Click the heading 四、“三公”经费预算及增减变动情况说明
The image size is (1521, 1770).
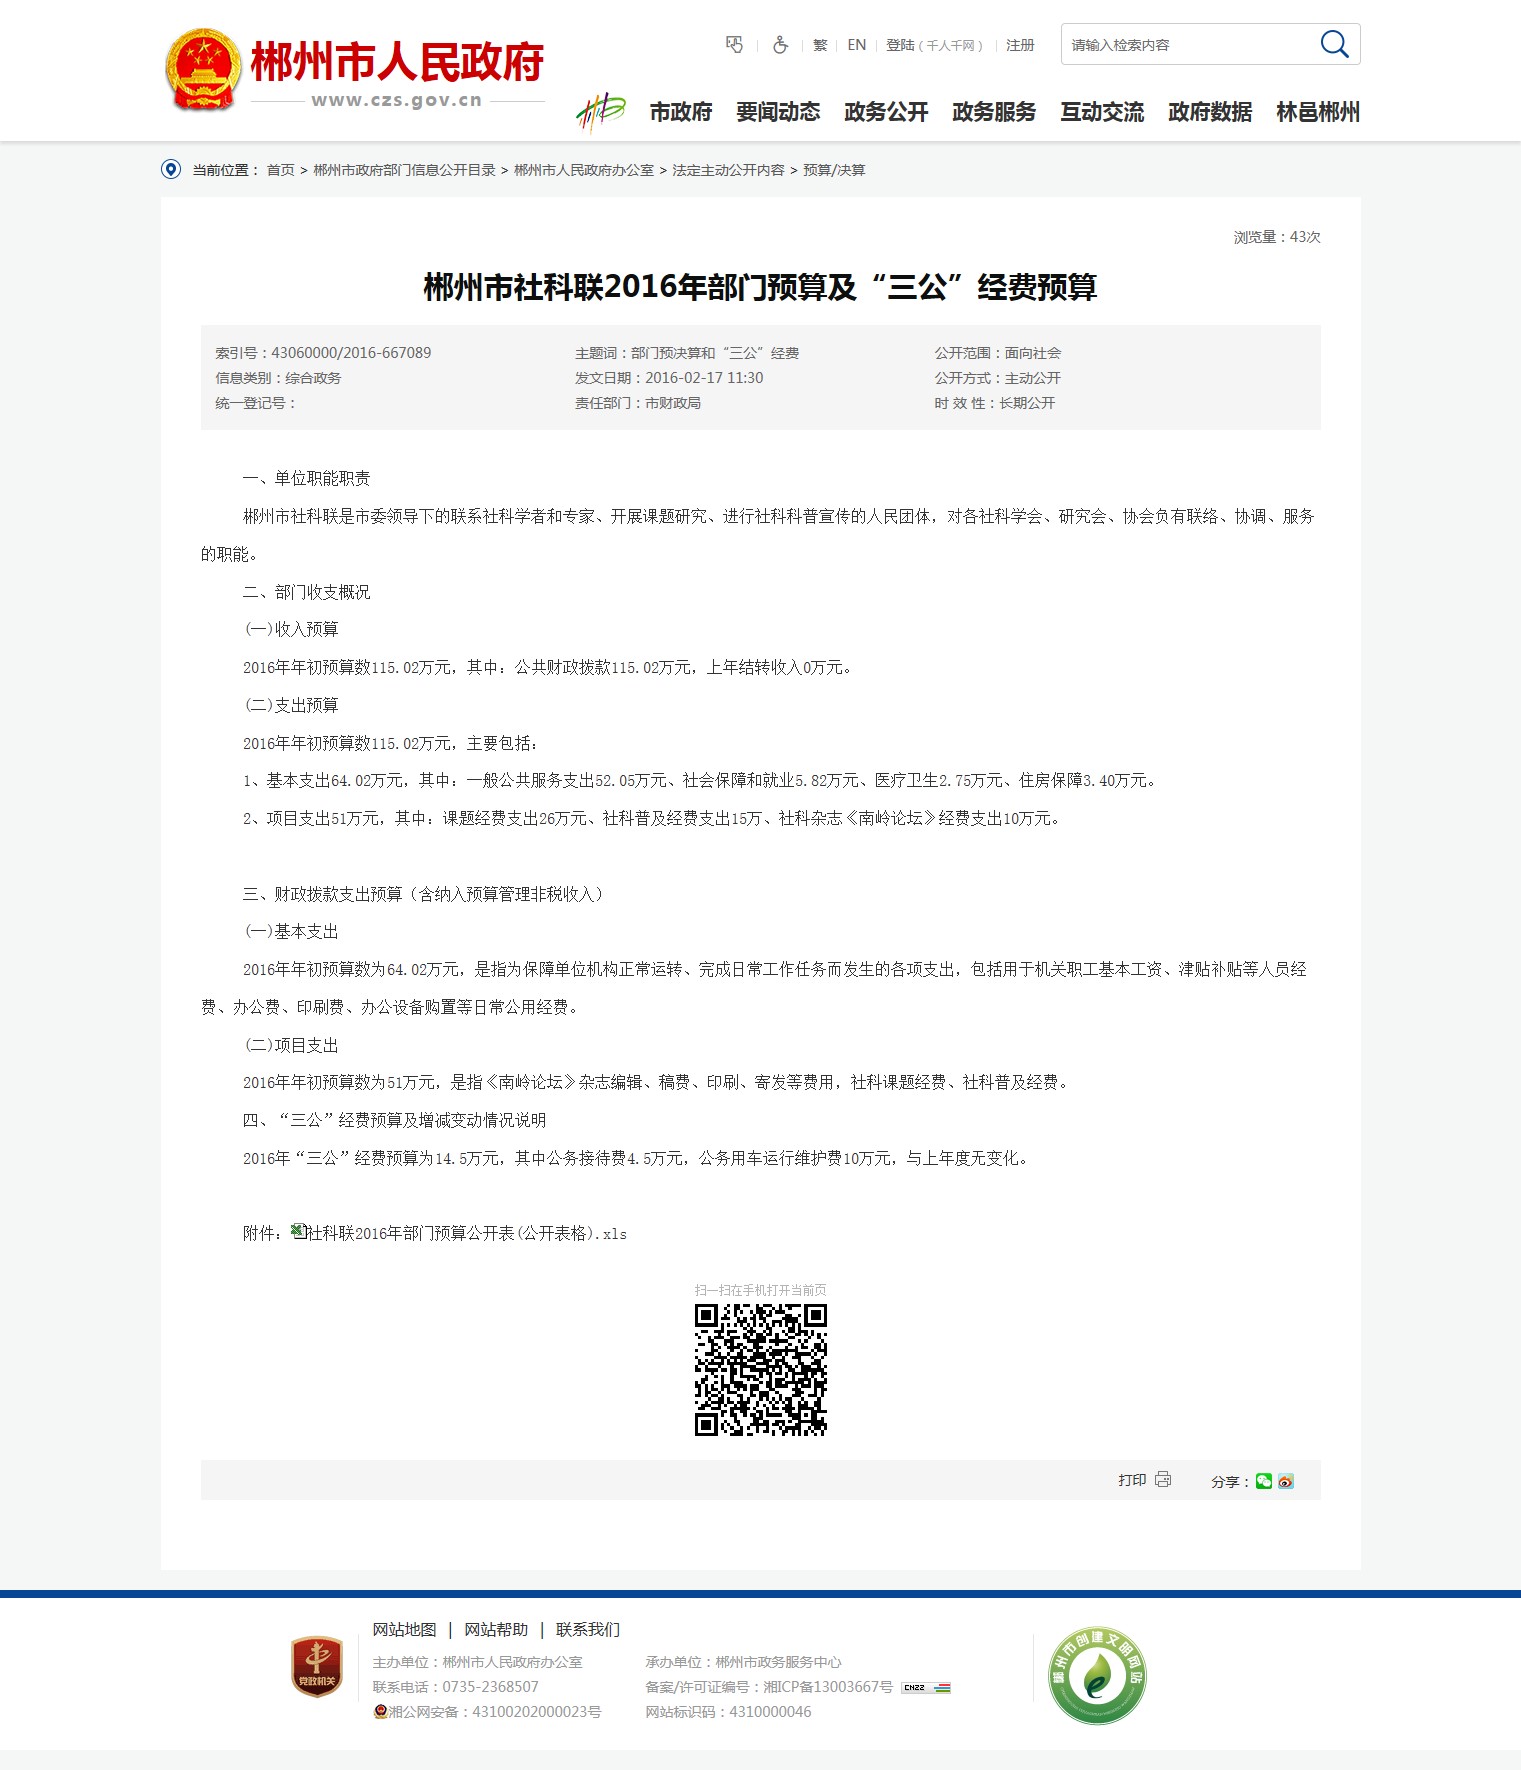[x=395, y=1120]
